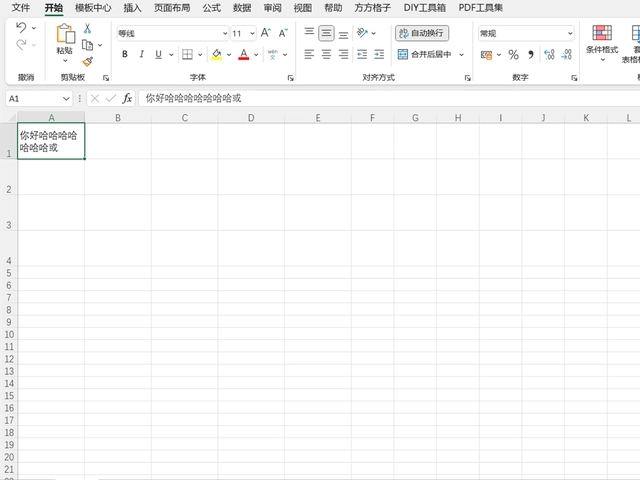Click in the formula bar text
Screen dimensions: 640x480
193,98
